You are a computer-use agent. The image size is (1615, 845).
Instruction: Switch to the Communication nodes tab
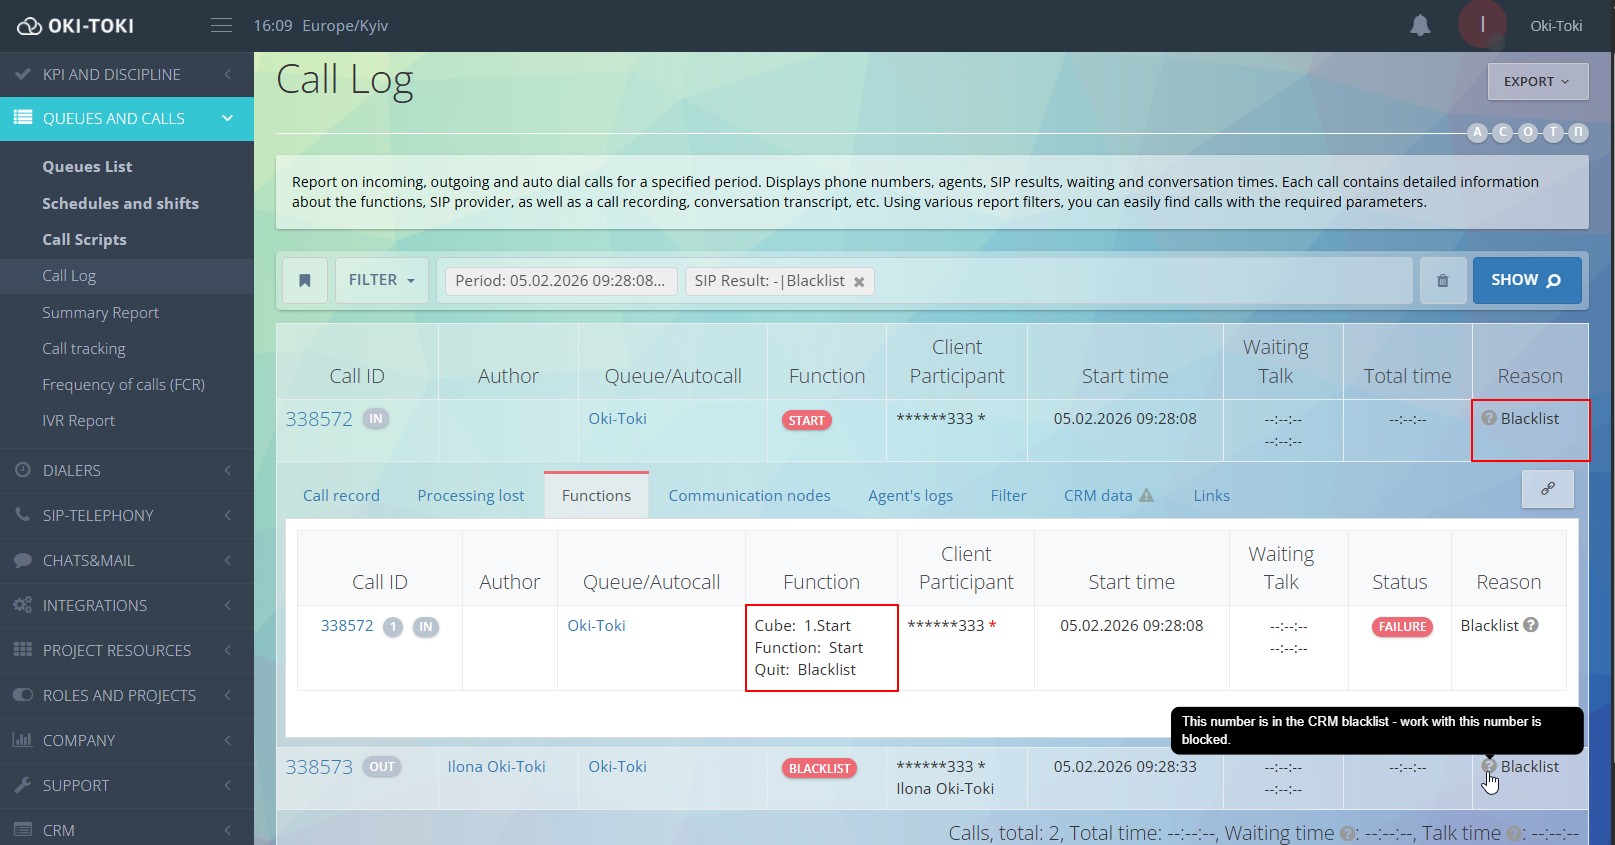point(749,496)
